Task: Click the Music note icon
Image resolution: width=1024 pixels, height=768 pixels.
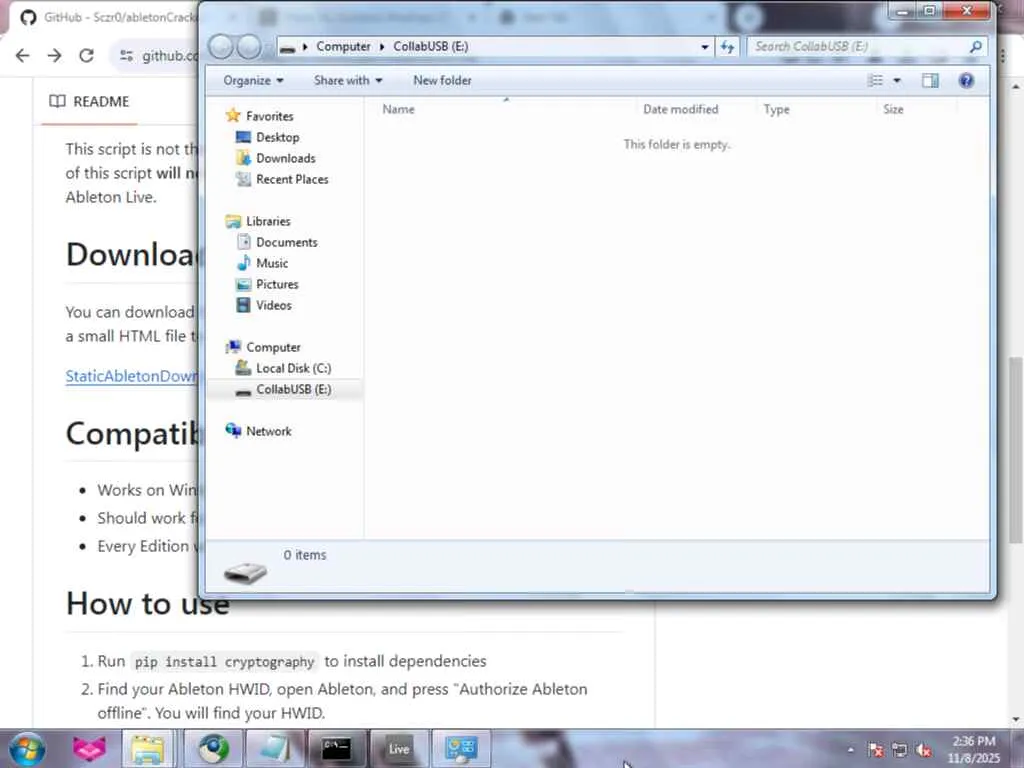Action: [243, 263]
